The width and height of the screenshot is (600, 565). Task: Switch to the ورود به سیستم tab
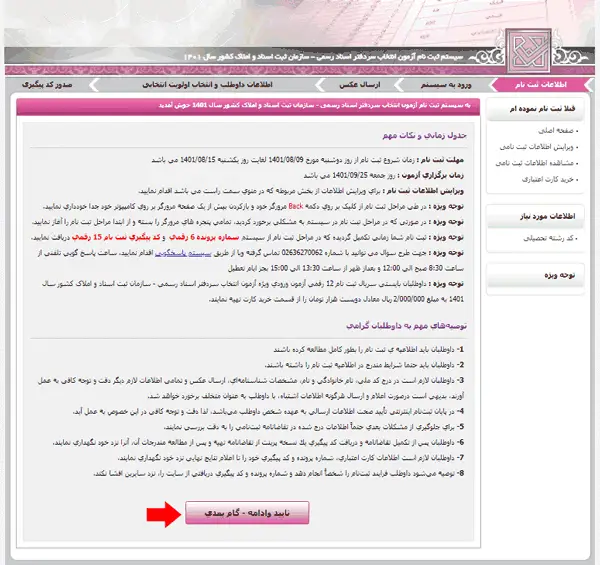click(x=444, y=86)
